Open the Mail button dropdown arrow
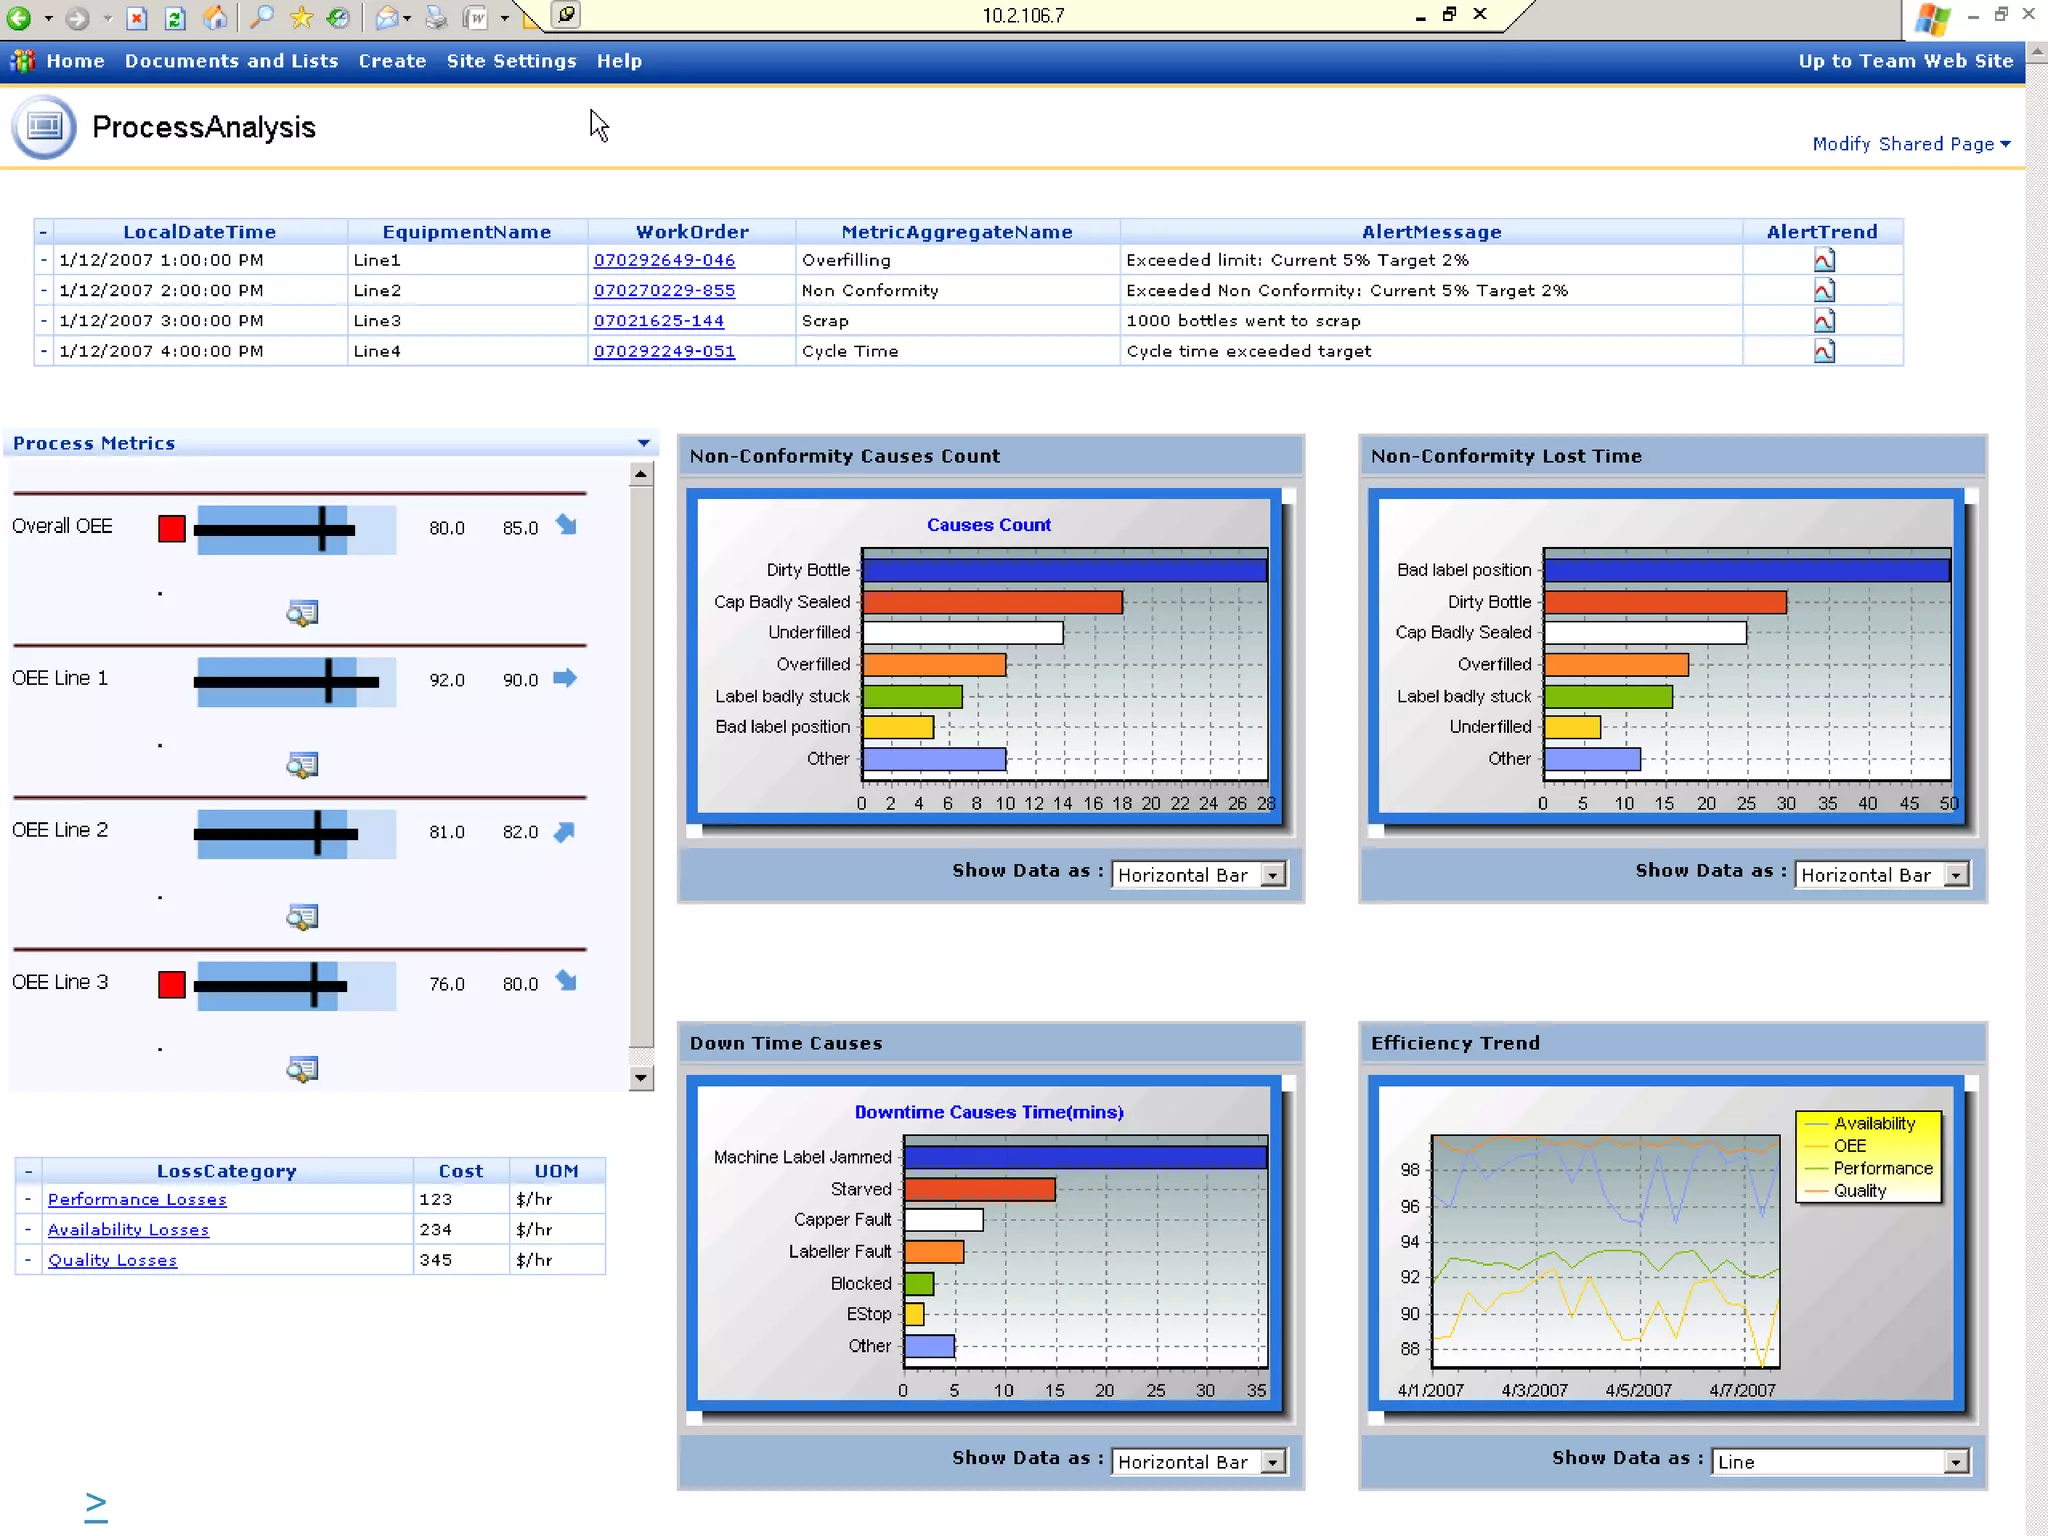 click(x=407, y=18)
